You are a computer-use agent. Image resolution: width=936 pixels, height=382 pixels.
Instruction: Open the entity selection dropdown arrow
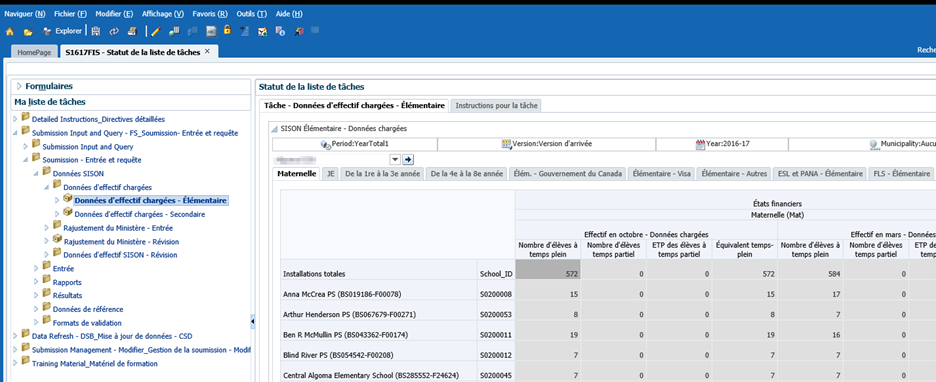tap(395, 159)
